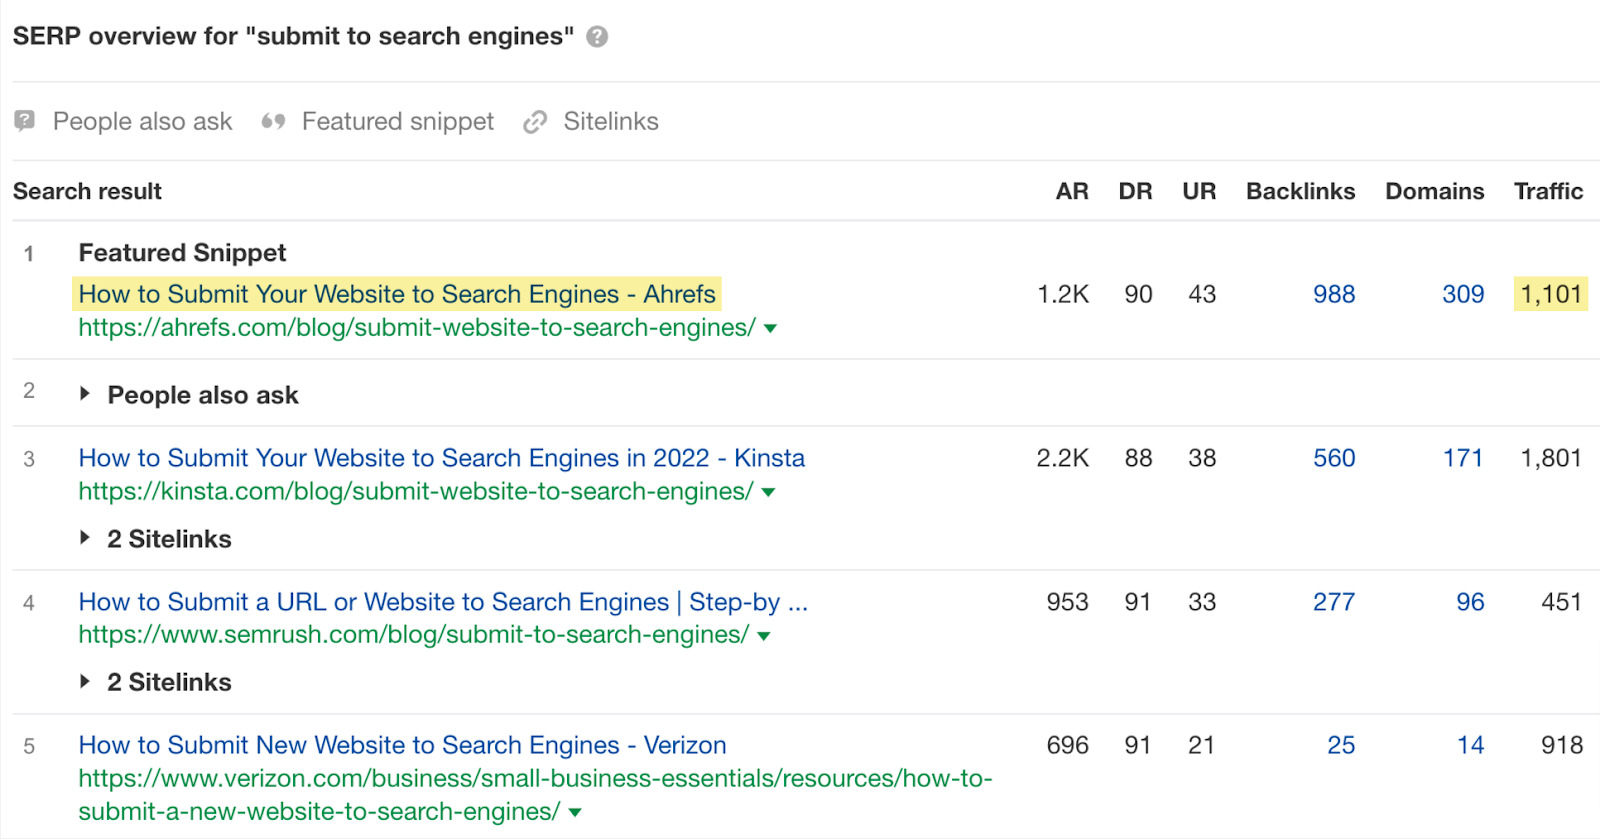This screenshot has height=839, width=1600.
Task: Click the DR value 90
Action: click(x=1138, y=294)
